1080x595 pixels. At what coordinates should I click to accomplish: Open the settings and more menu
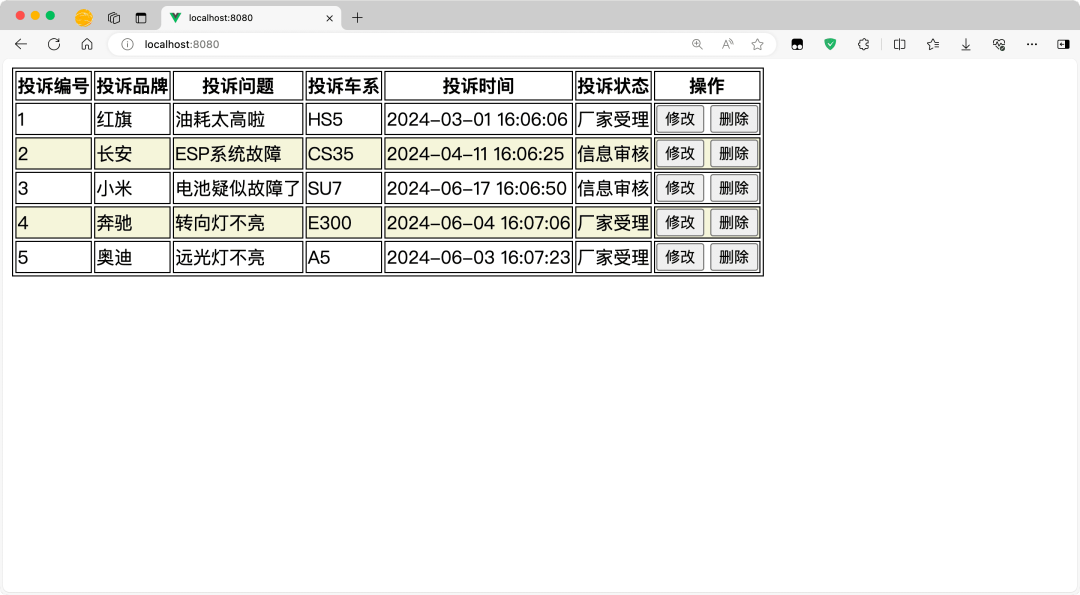pos(1032,44)
